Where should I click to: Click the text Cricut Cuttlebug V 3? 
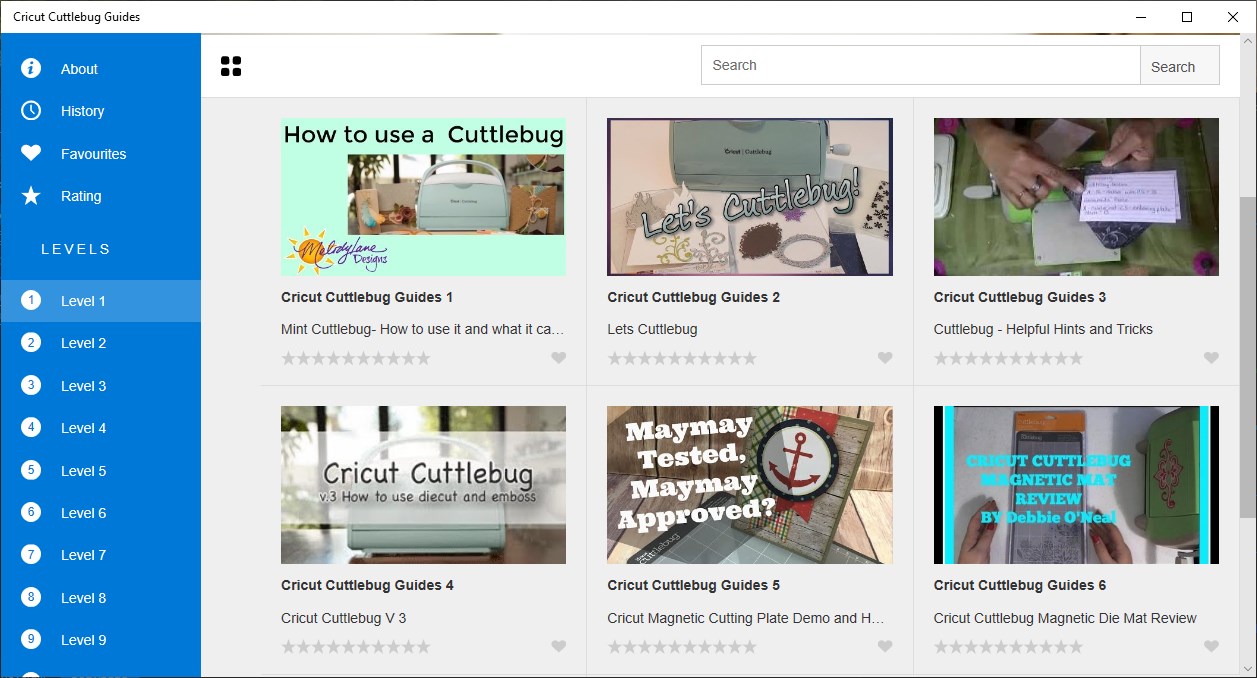pyautogui.click(x=344, y=618)
